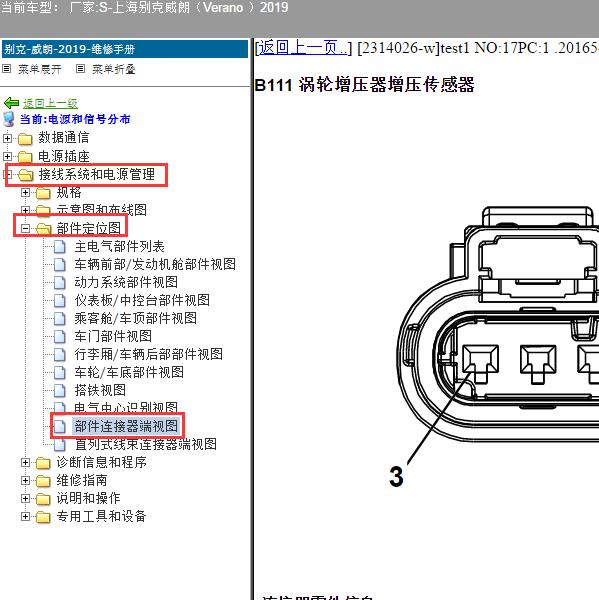Viewport: 599px width, 600px height.
Task: Select the 电源插座 folder label
Action: 64,157
